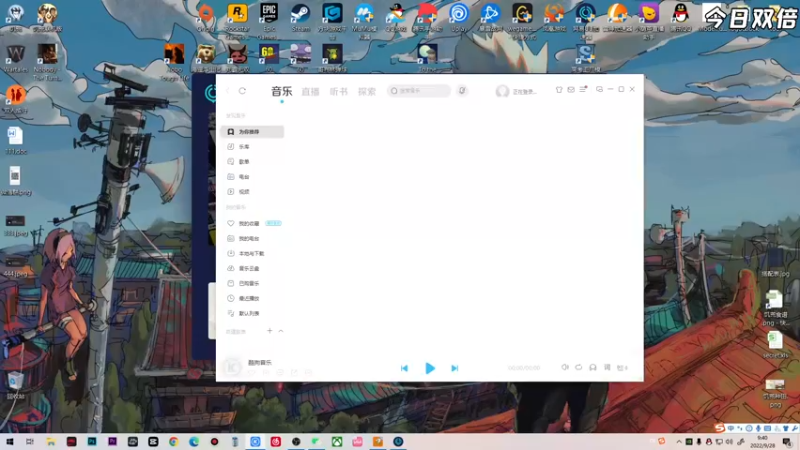Show hidden tray icons chevron
800x450 pixels.
click(679, 442)
